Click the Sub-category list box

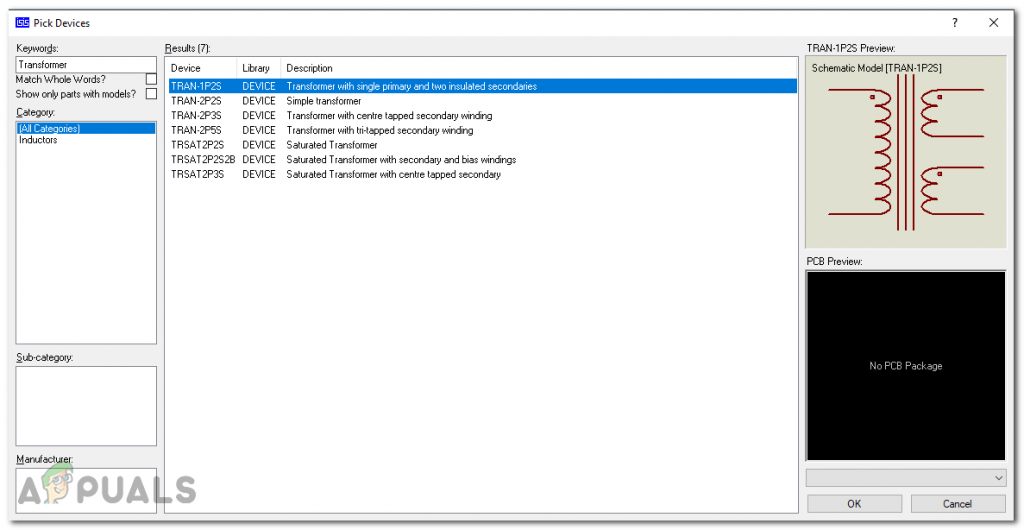point(86,405)
